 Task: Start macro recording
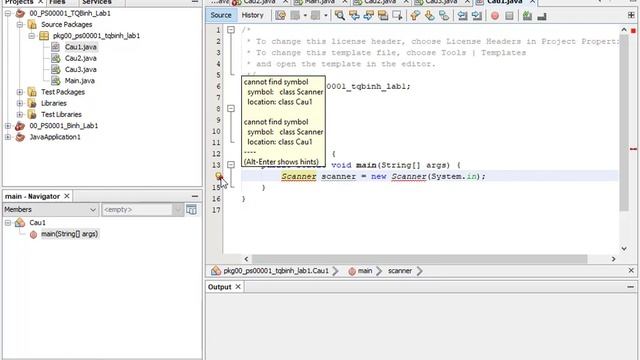pyautogui.click(x=495, y=16)
